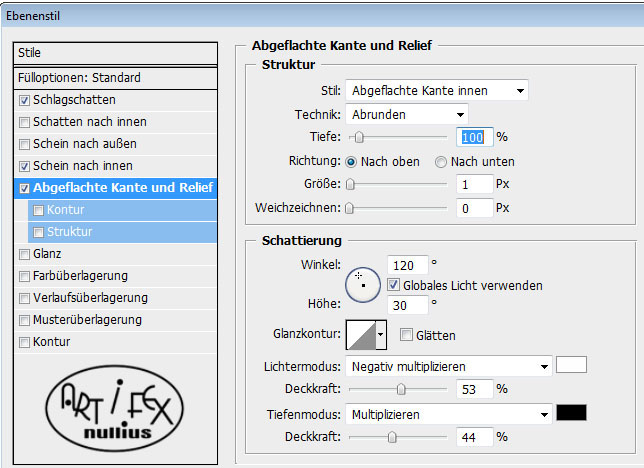Click the white highlight color swatch
The height and width of the screenshot is (468, 644).
[x=571, y=365]
